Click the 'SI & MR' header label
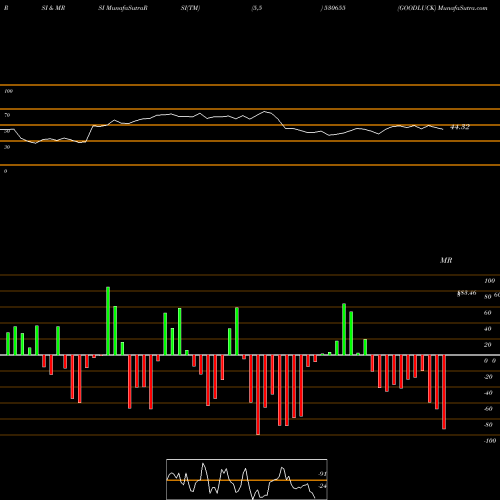500x500 pixels. [x=53, y=8]
